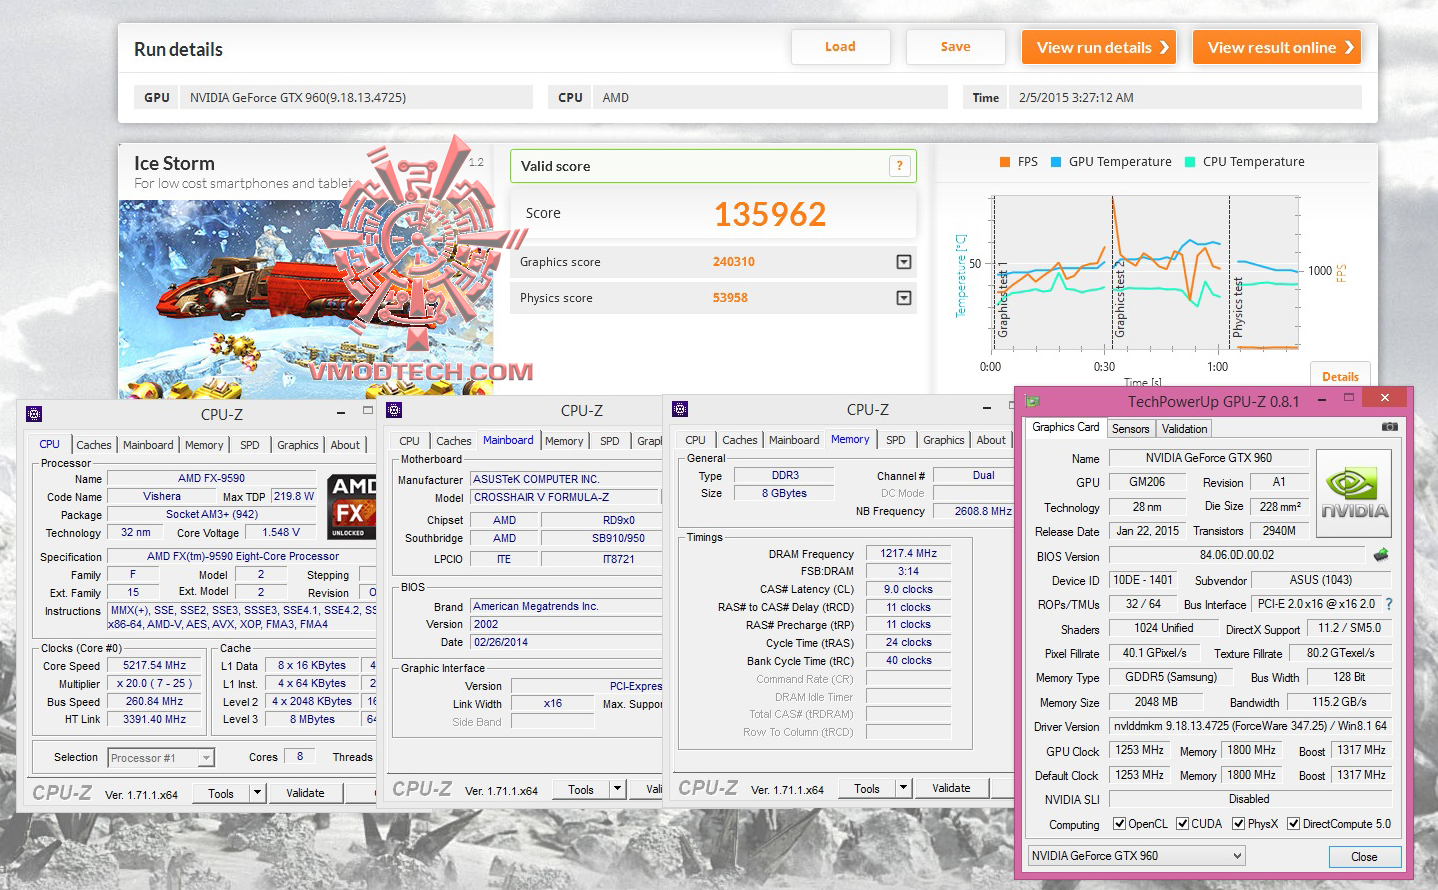Switch to Sensors tab in GPU-Z
The image size is (1438, 890).
tap(1131, 429)
